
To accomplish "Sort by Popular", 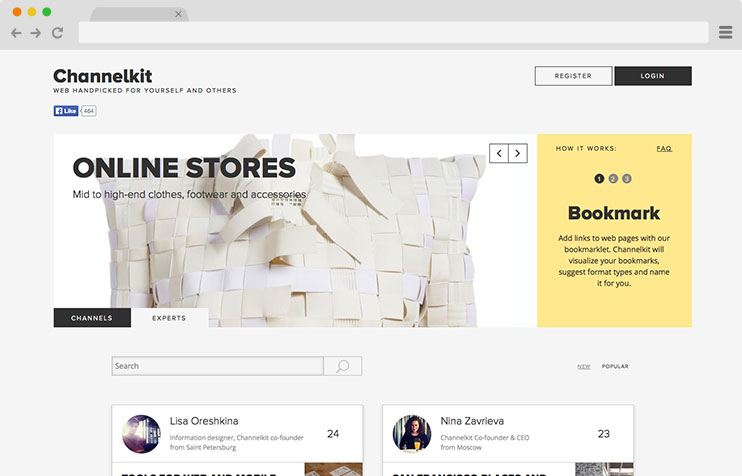I will point(615,366).
